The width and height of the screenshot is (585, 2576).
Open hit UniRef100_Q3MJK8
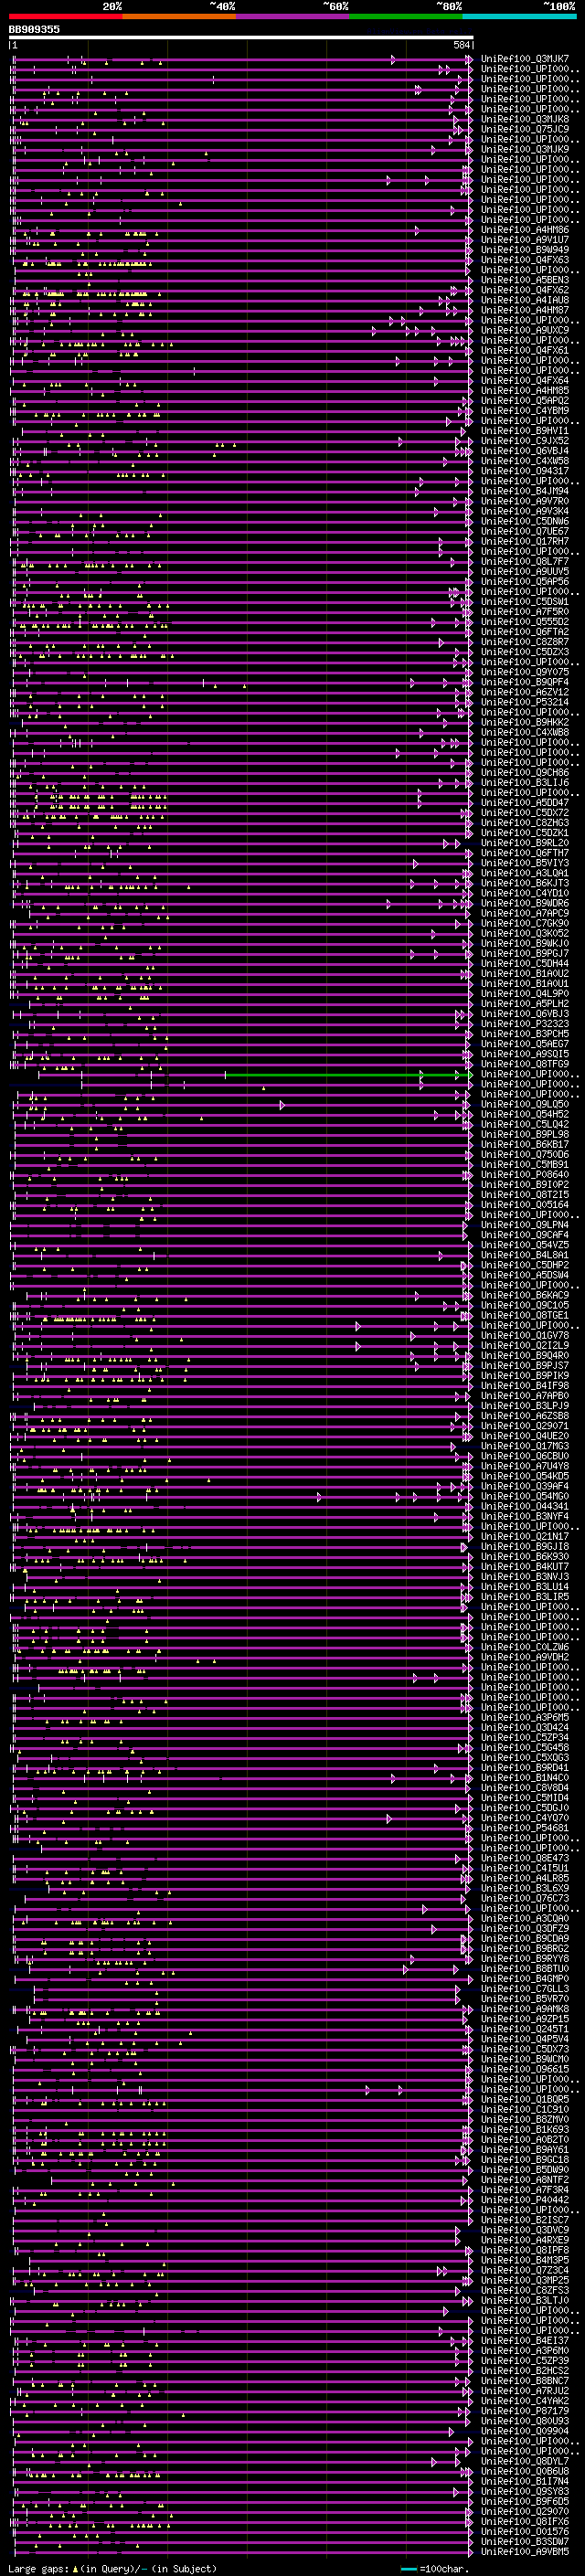pyautogui.click(x=525, y=119)
